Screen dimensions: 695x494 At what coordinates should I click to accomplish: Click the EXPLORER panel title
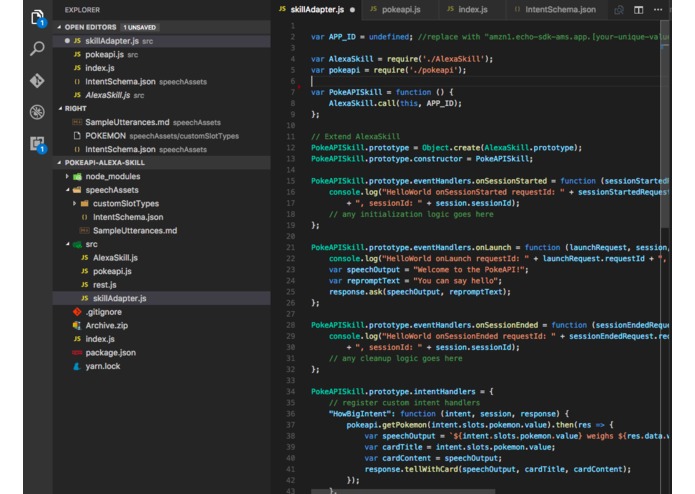coord(82,10)
